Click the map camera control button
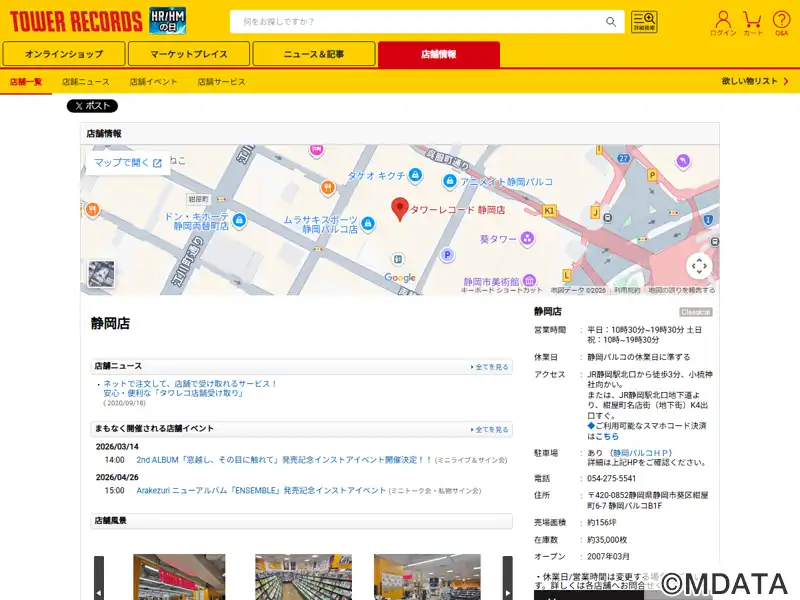Image resolution: width=800 pixels, height=600 pixels. point(699,265)
